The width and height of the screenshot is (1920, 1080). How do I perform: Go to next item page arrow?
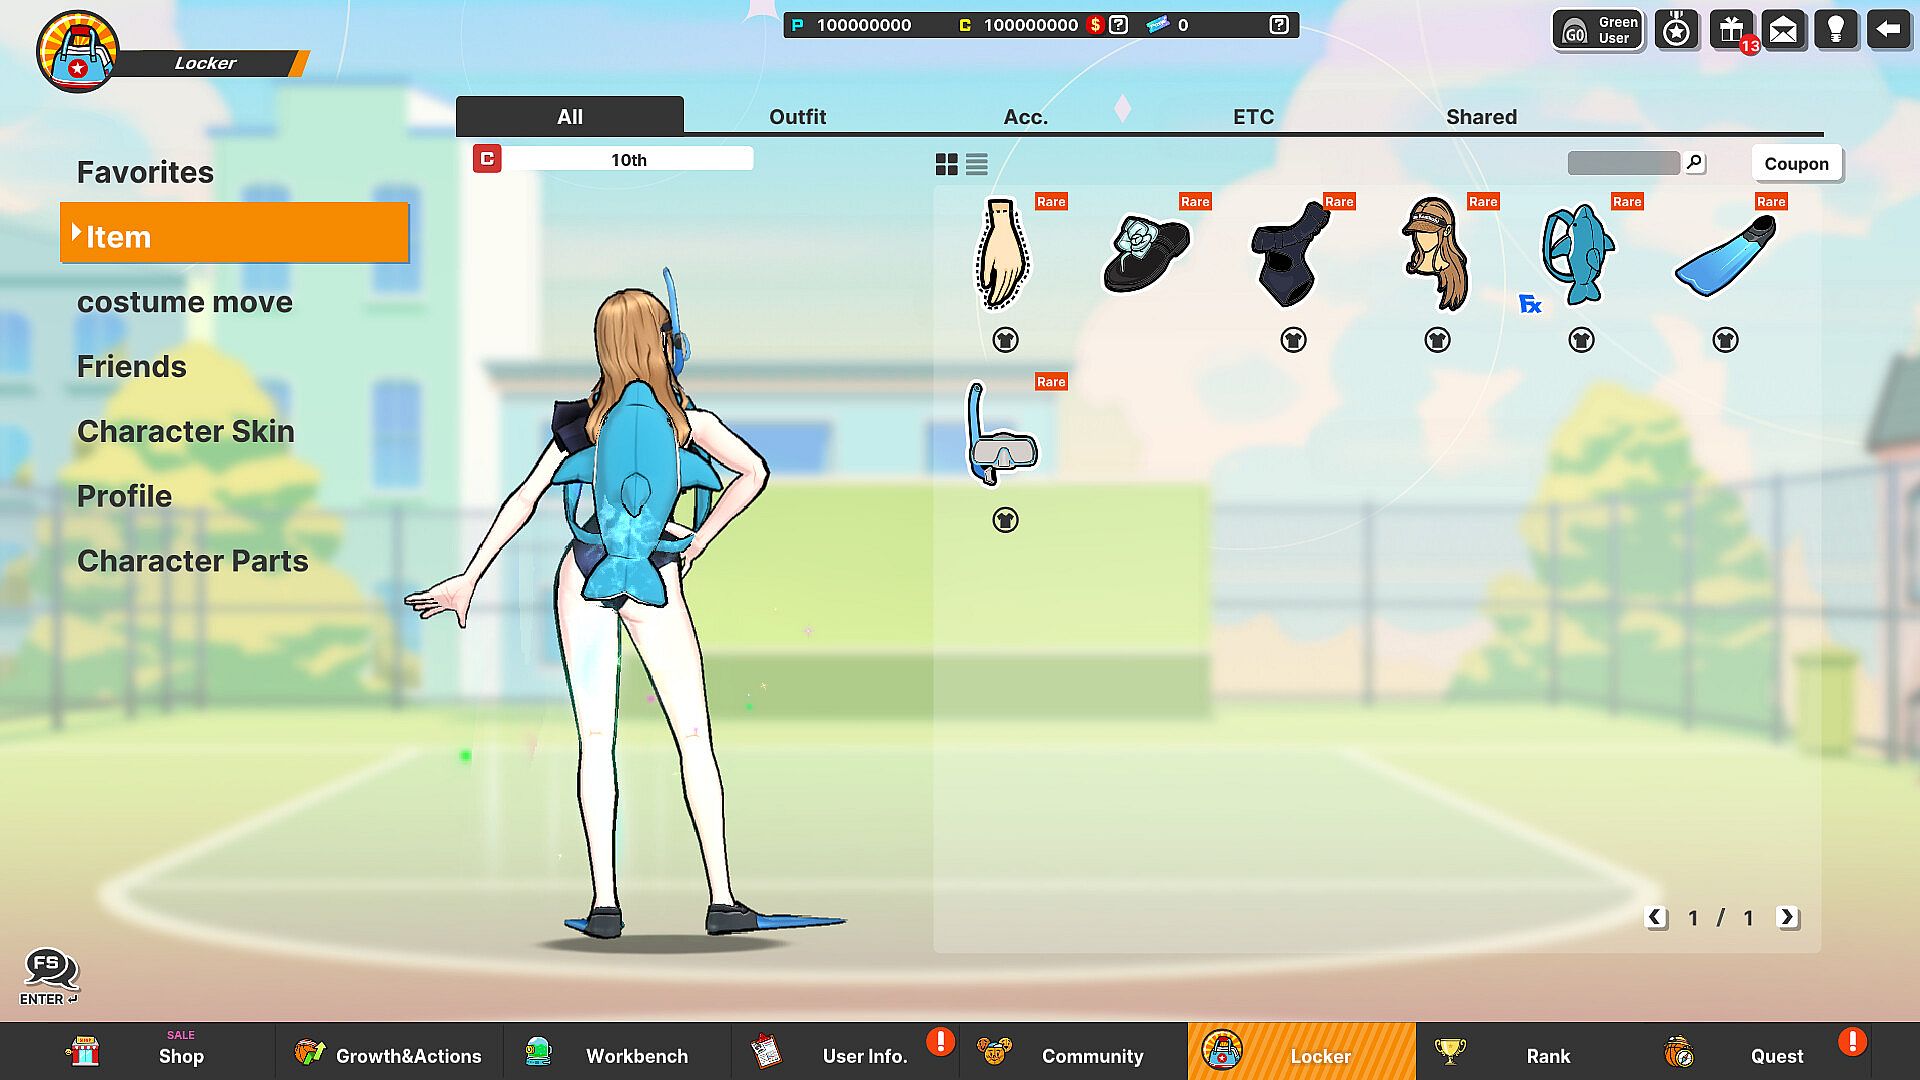[x=1787, y=917]
